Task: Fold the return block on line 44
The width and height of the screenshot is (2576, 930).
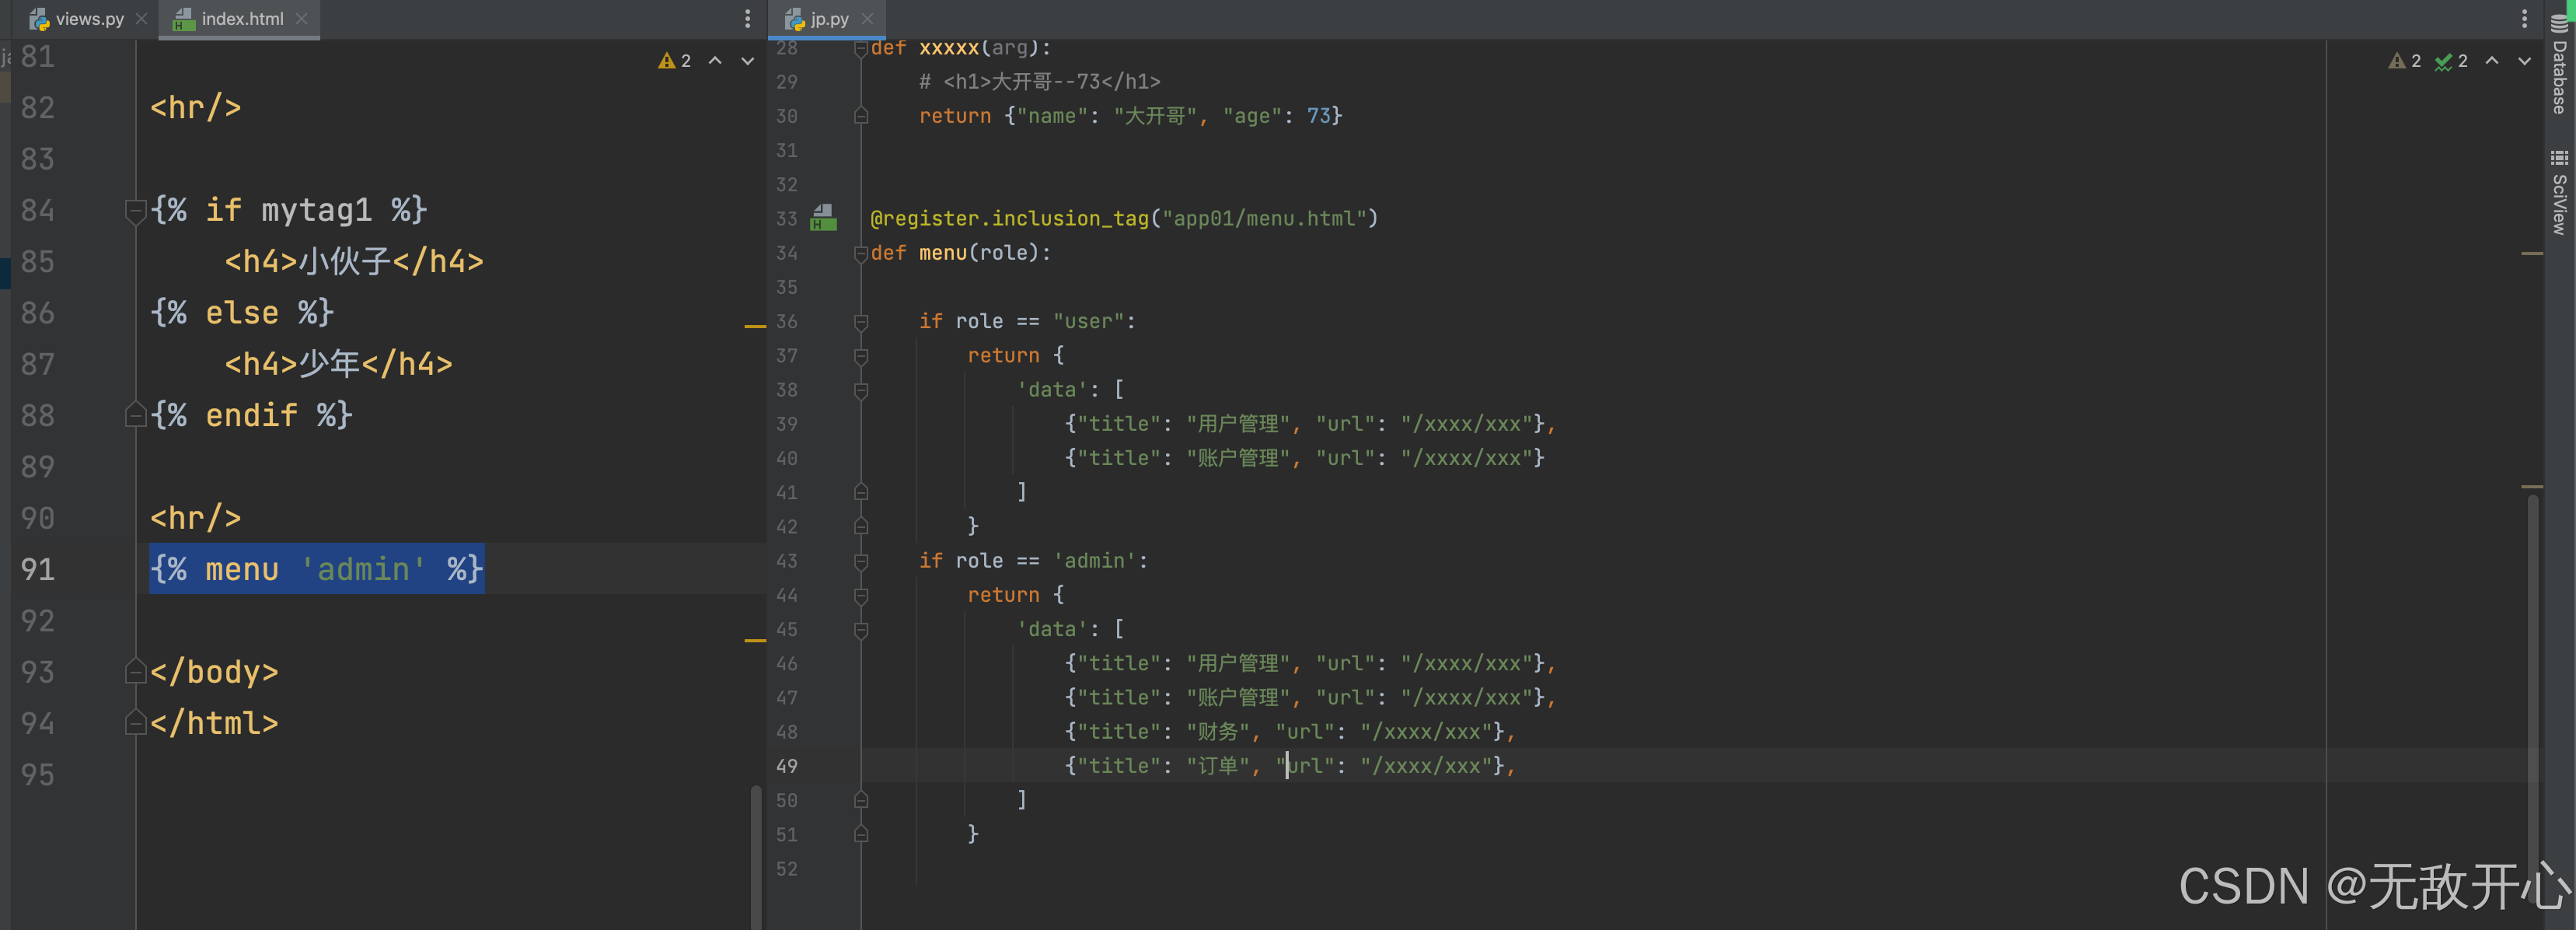Action: click(x=860, y=595)
